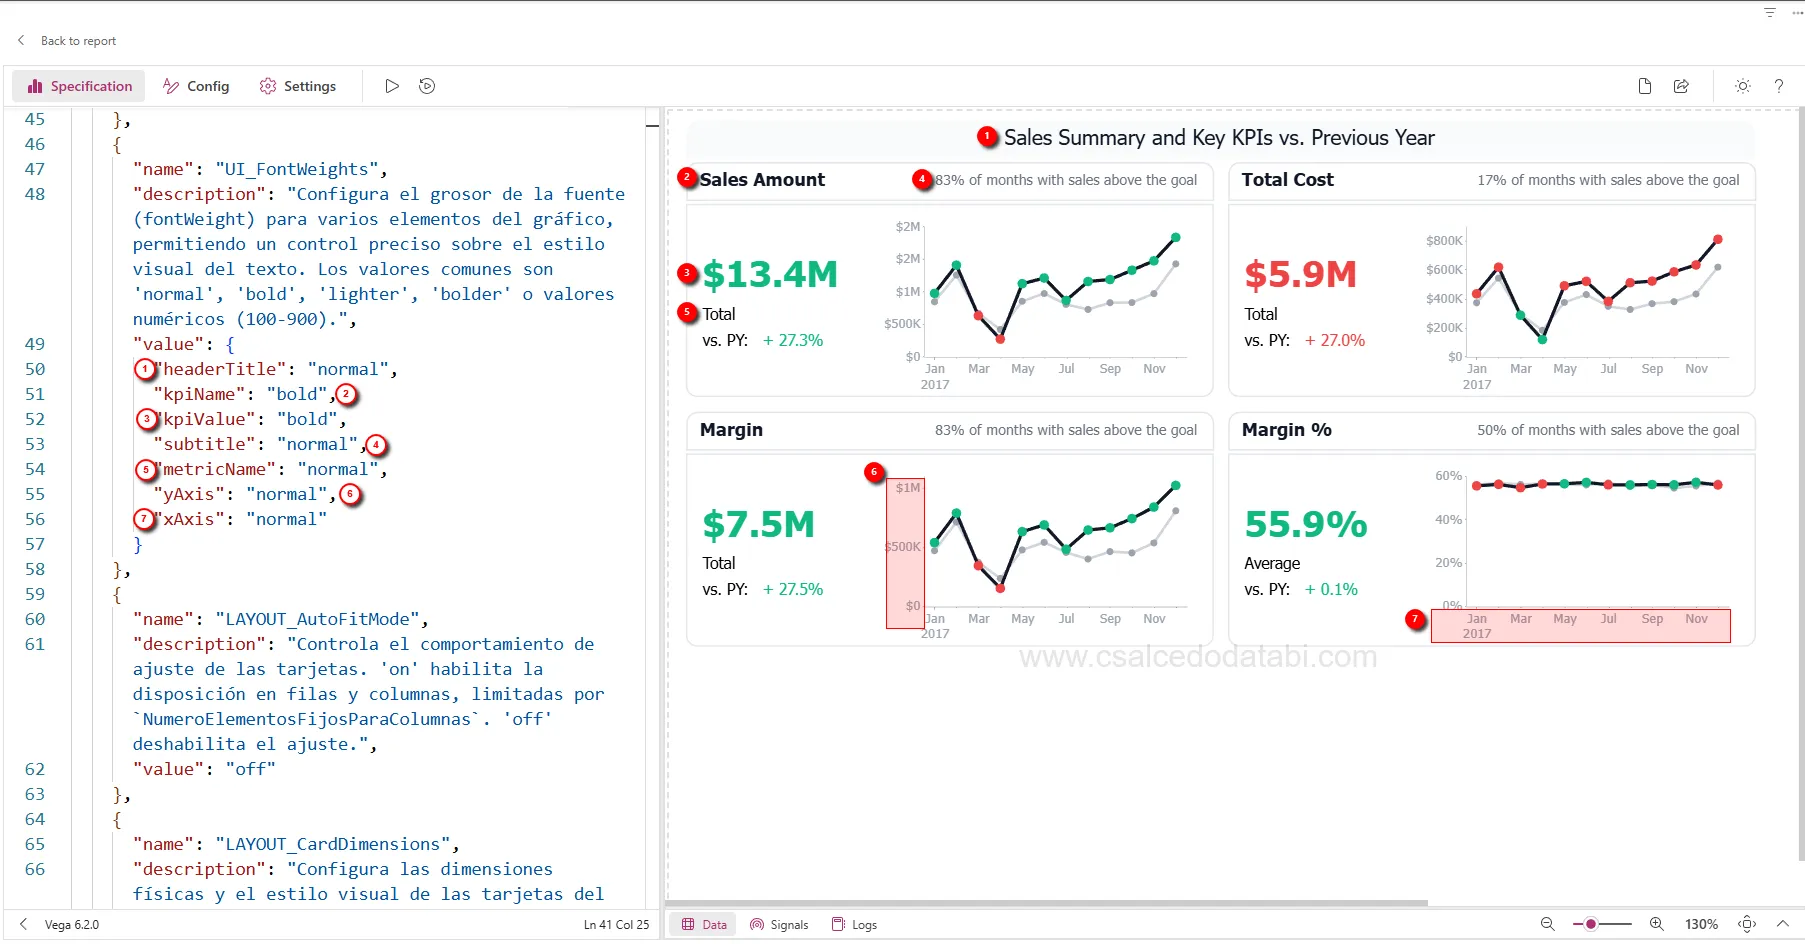The image size is (1805, 944).
Task: Zoom in using the magnifier plus icon
Action: [1657, 924]
